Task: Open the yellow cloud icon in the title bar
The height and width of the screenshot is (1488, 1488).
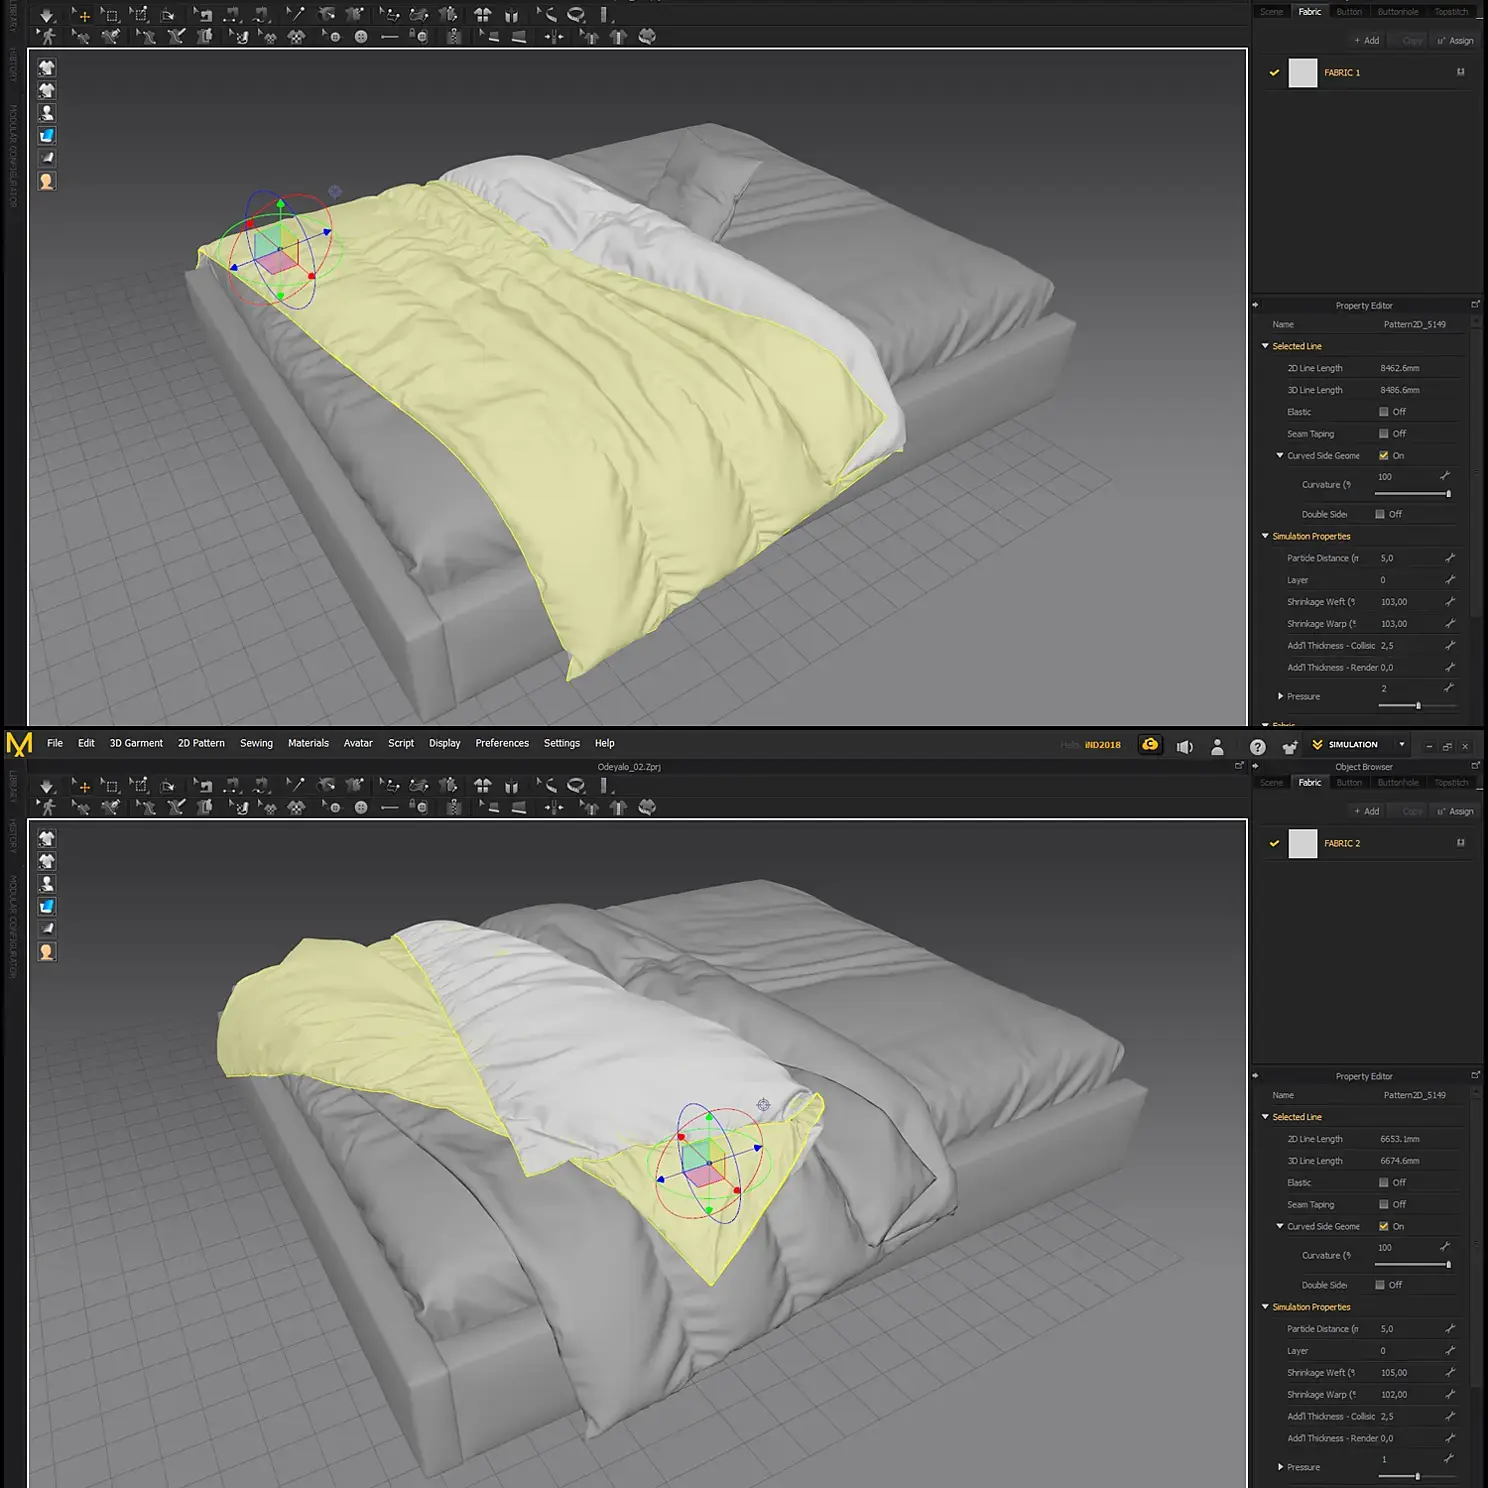Action: click(x=1150, y=745)
